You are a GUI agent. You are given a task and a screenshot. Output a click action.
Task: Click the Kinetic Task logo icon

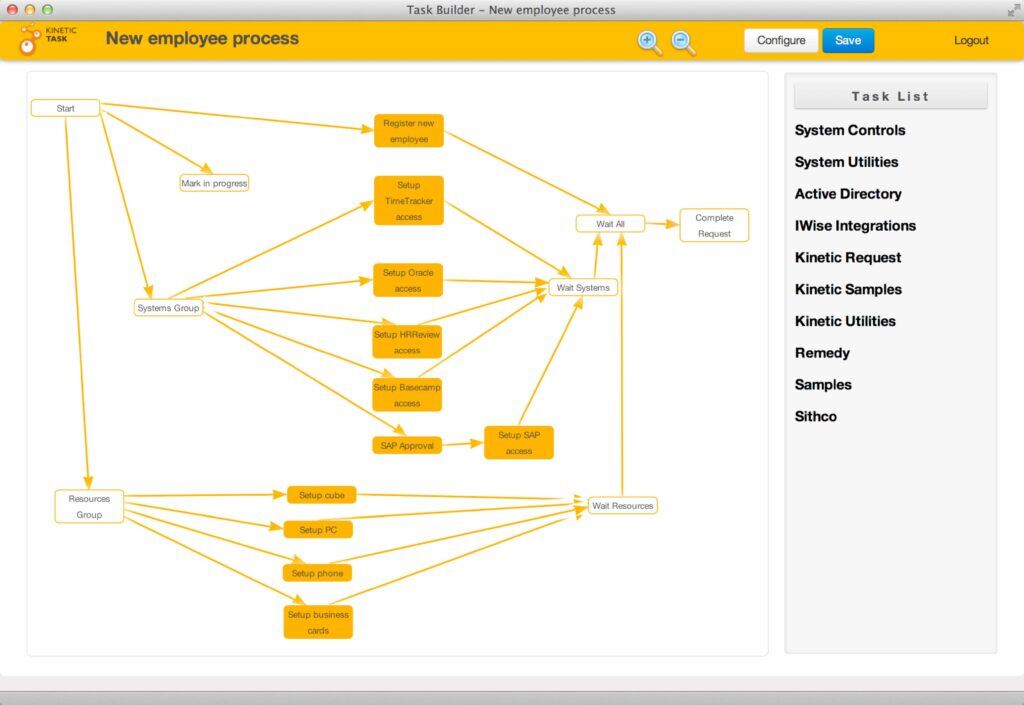tap(30, 41)
